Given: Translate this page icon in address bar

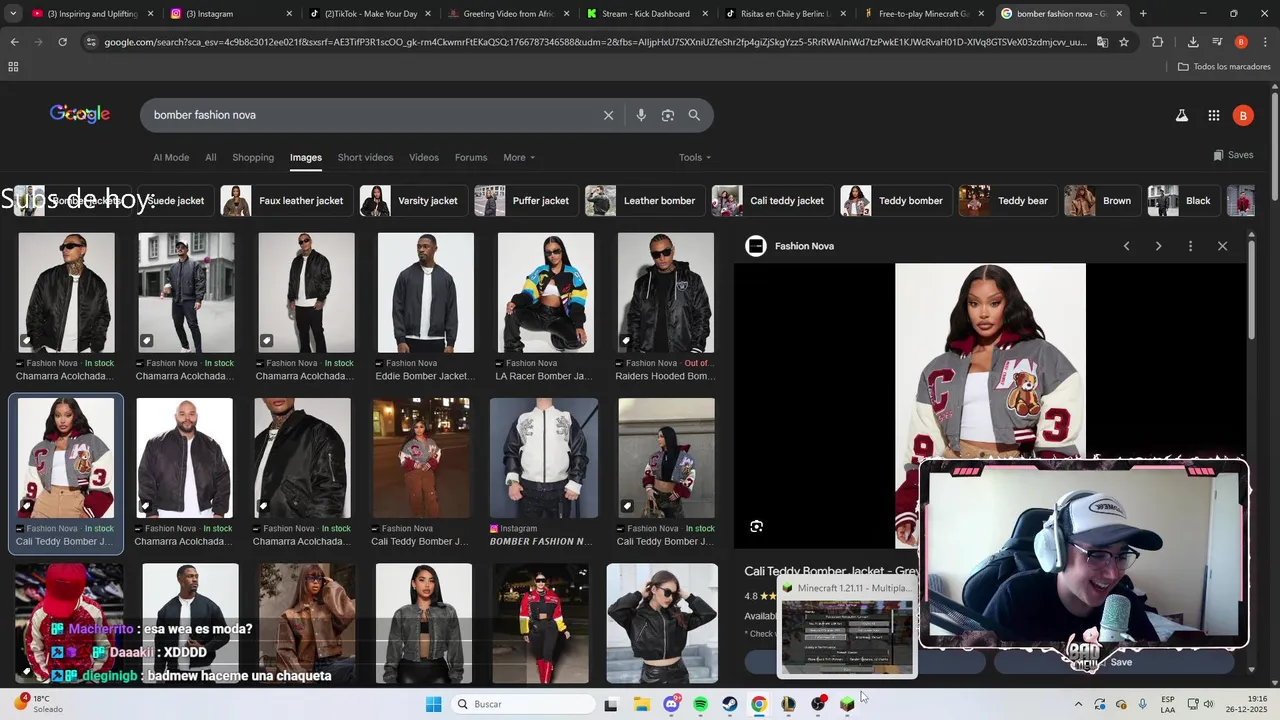Looking at the screenshot, I should coord(1102,42).
